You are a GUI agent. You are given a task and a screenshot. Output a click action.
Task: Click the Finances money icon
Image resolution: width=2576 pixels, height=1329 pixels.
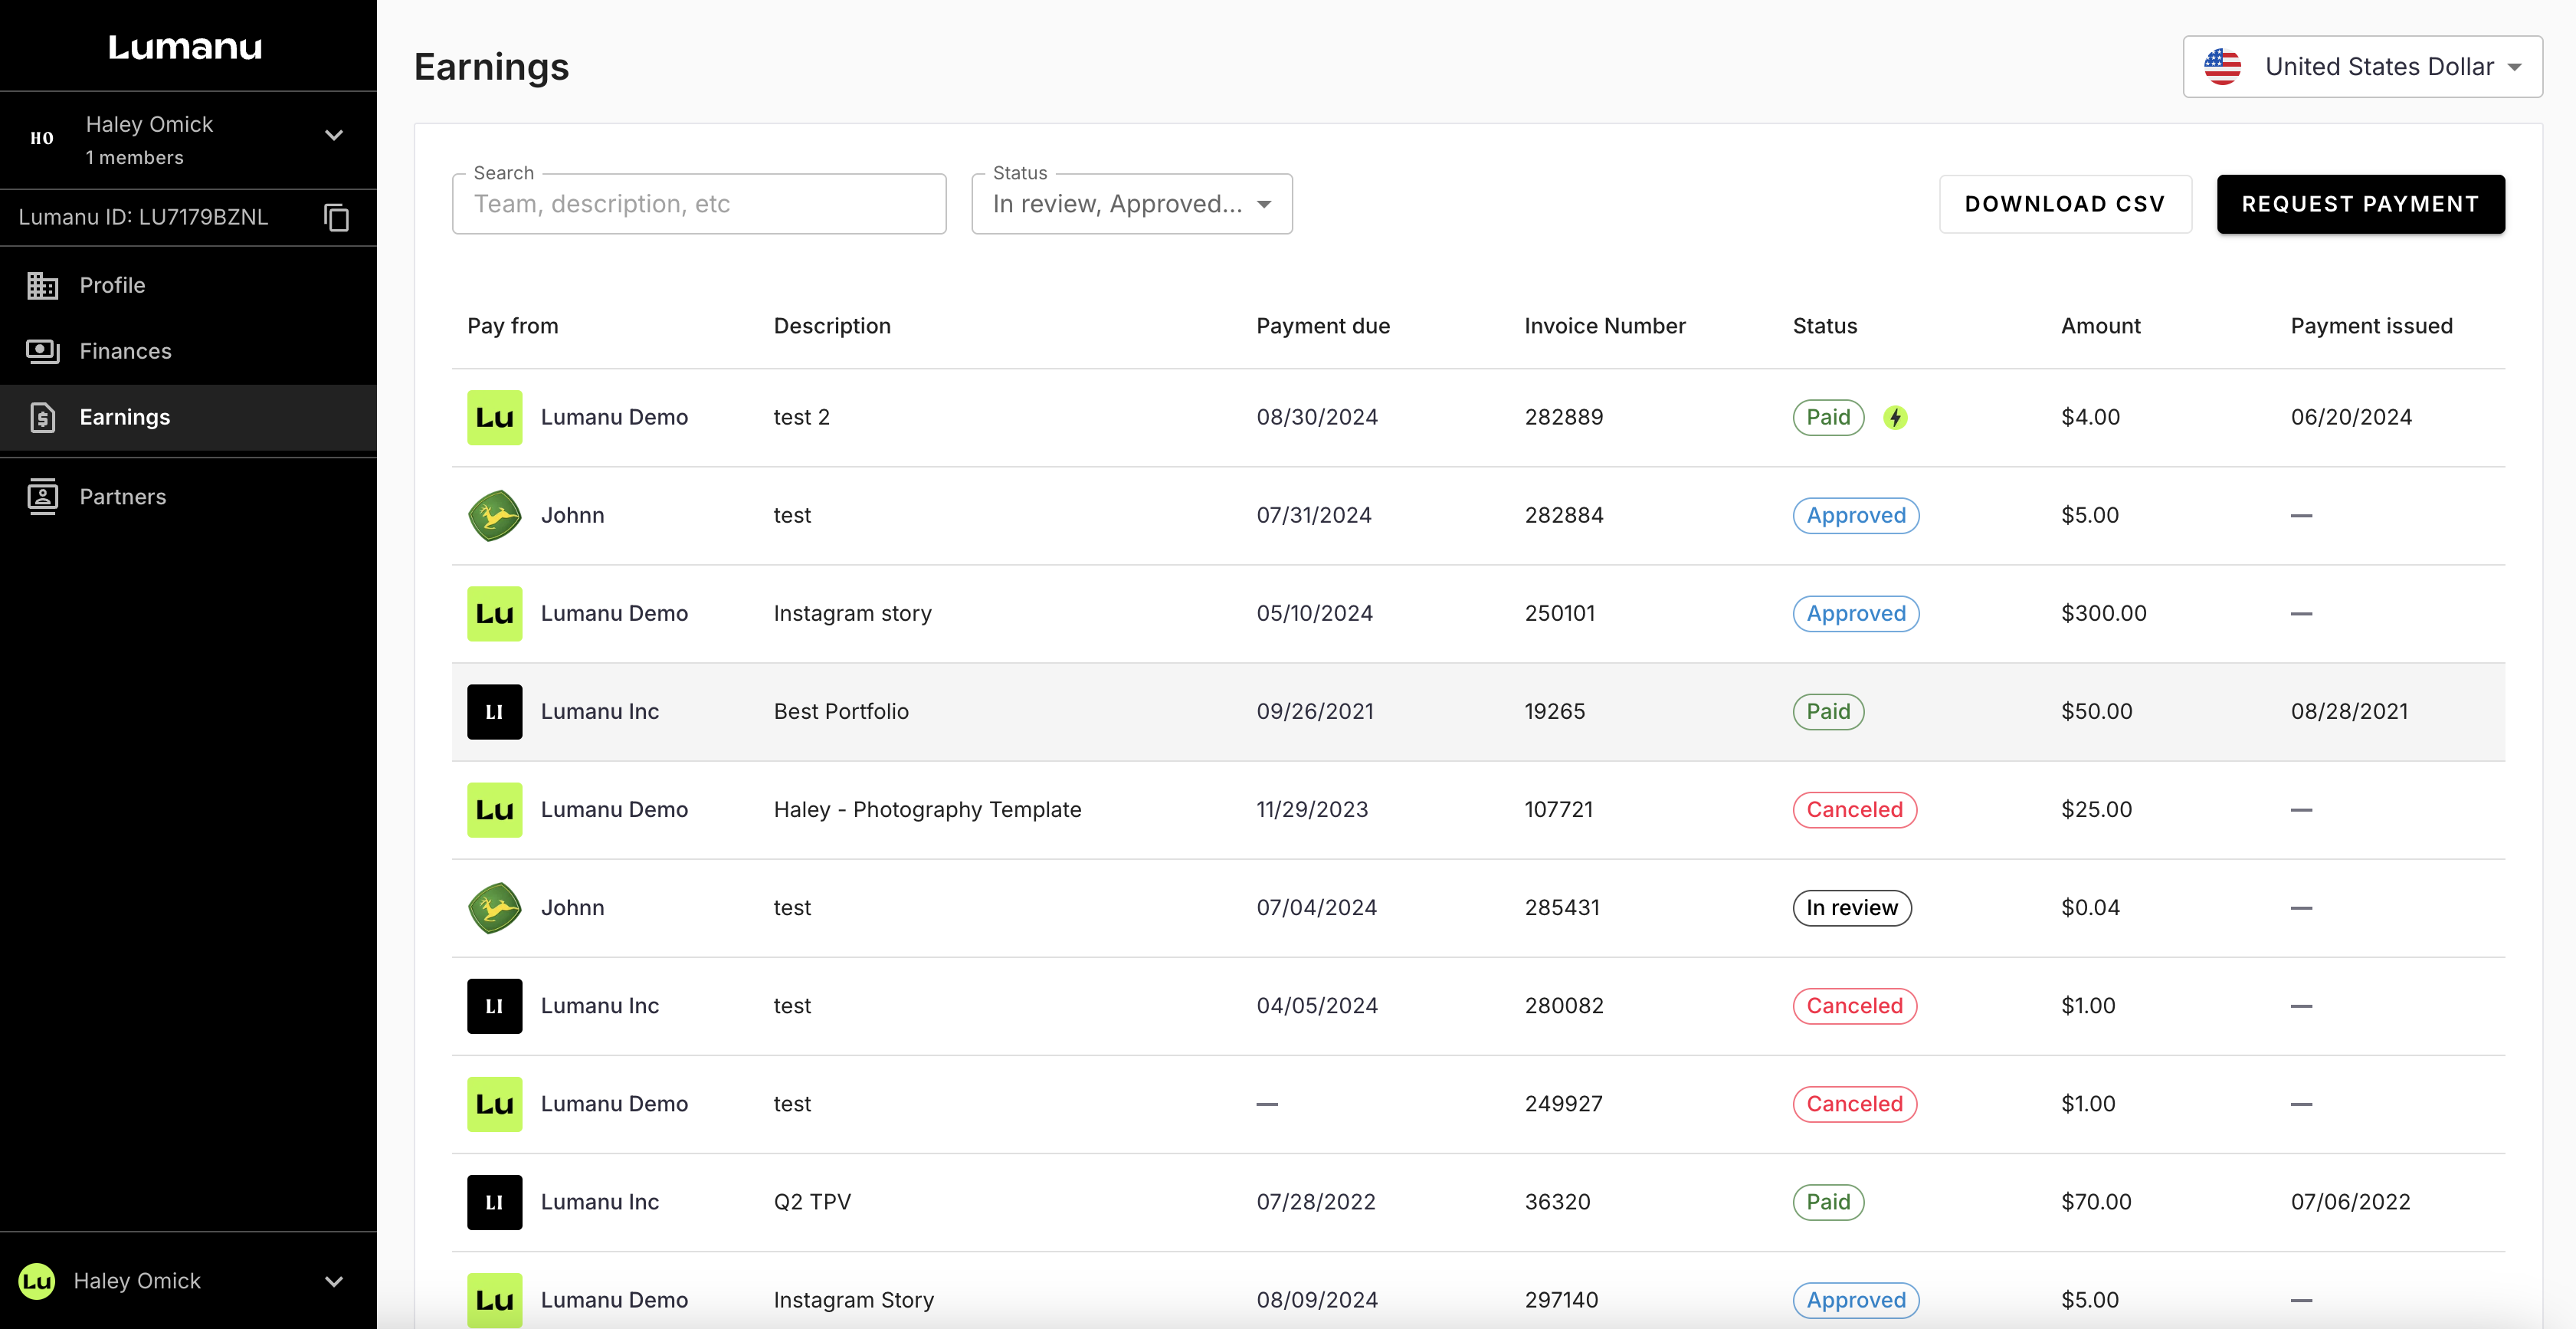pos(42,351)
